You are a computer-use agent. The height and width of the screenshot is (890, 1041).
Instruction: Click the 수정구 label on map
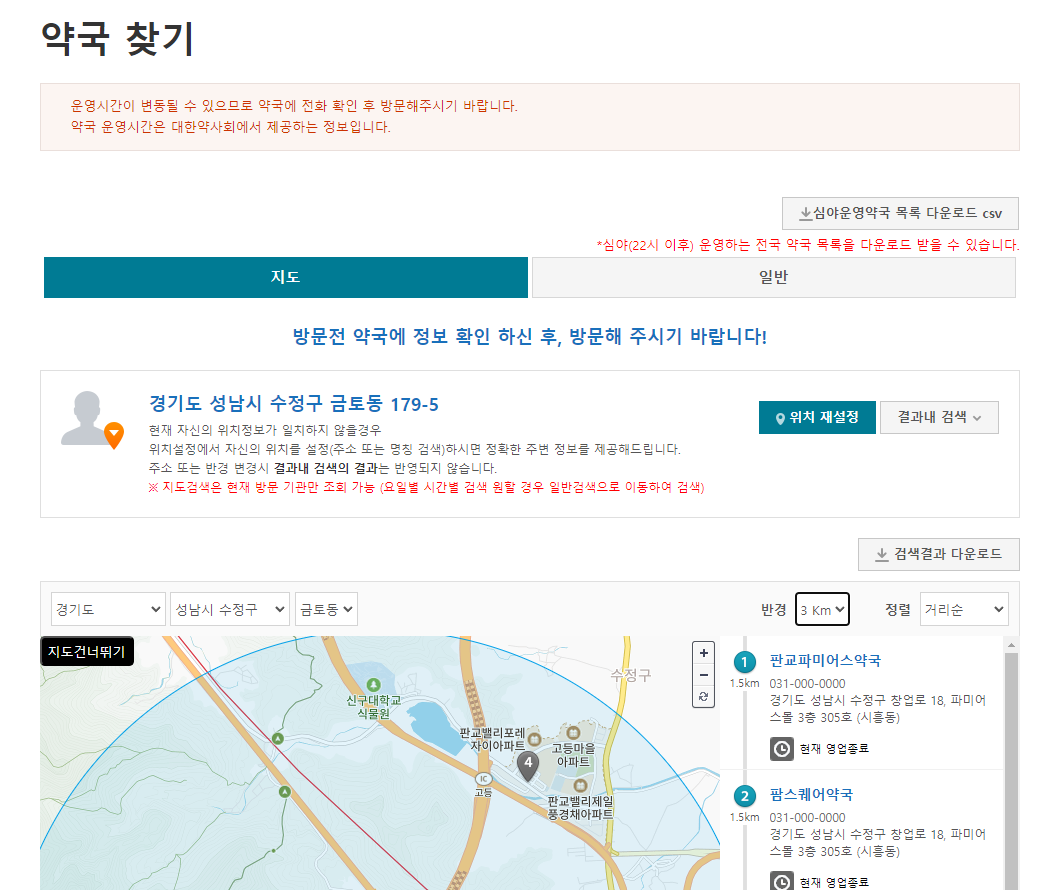point(631,675)
